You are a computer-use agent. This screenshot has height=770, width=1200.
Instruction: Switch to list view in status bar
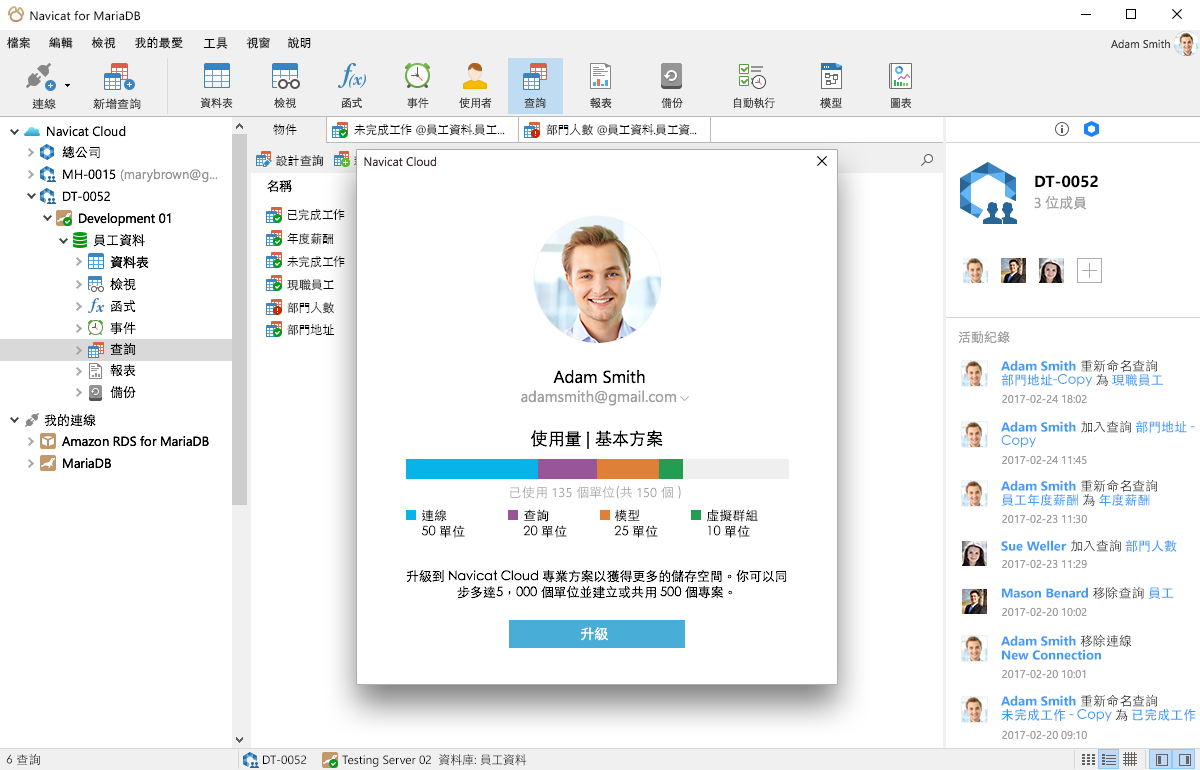click(1088, 760)
